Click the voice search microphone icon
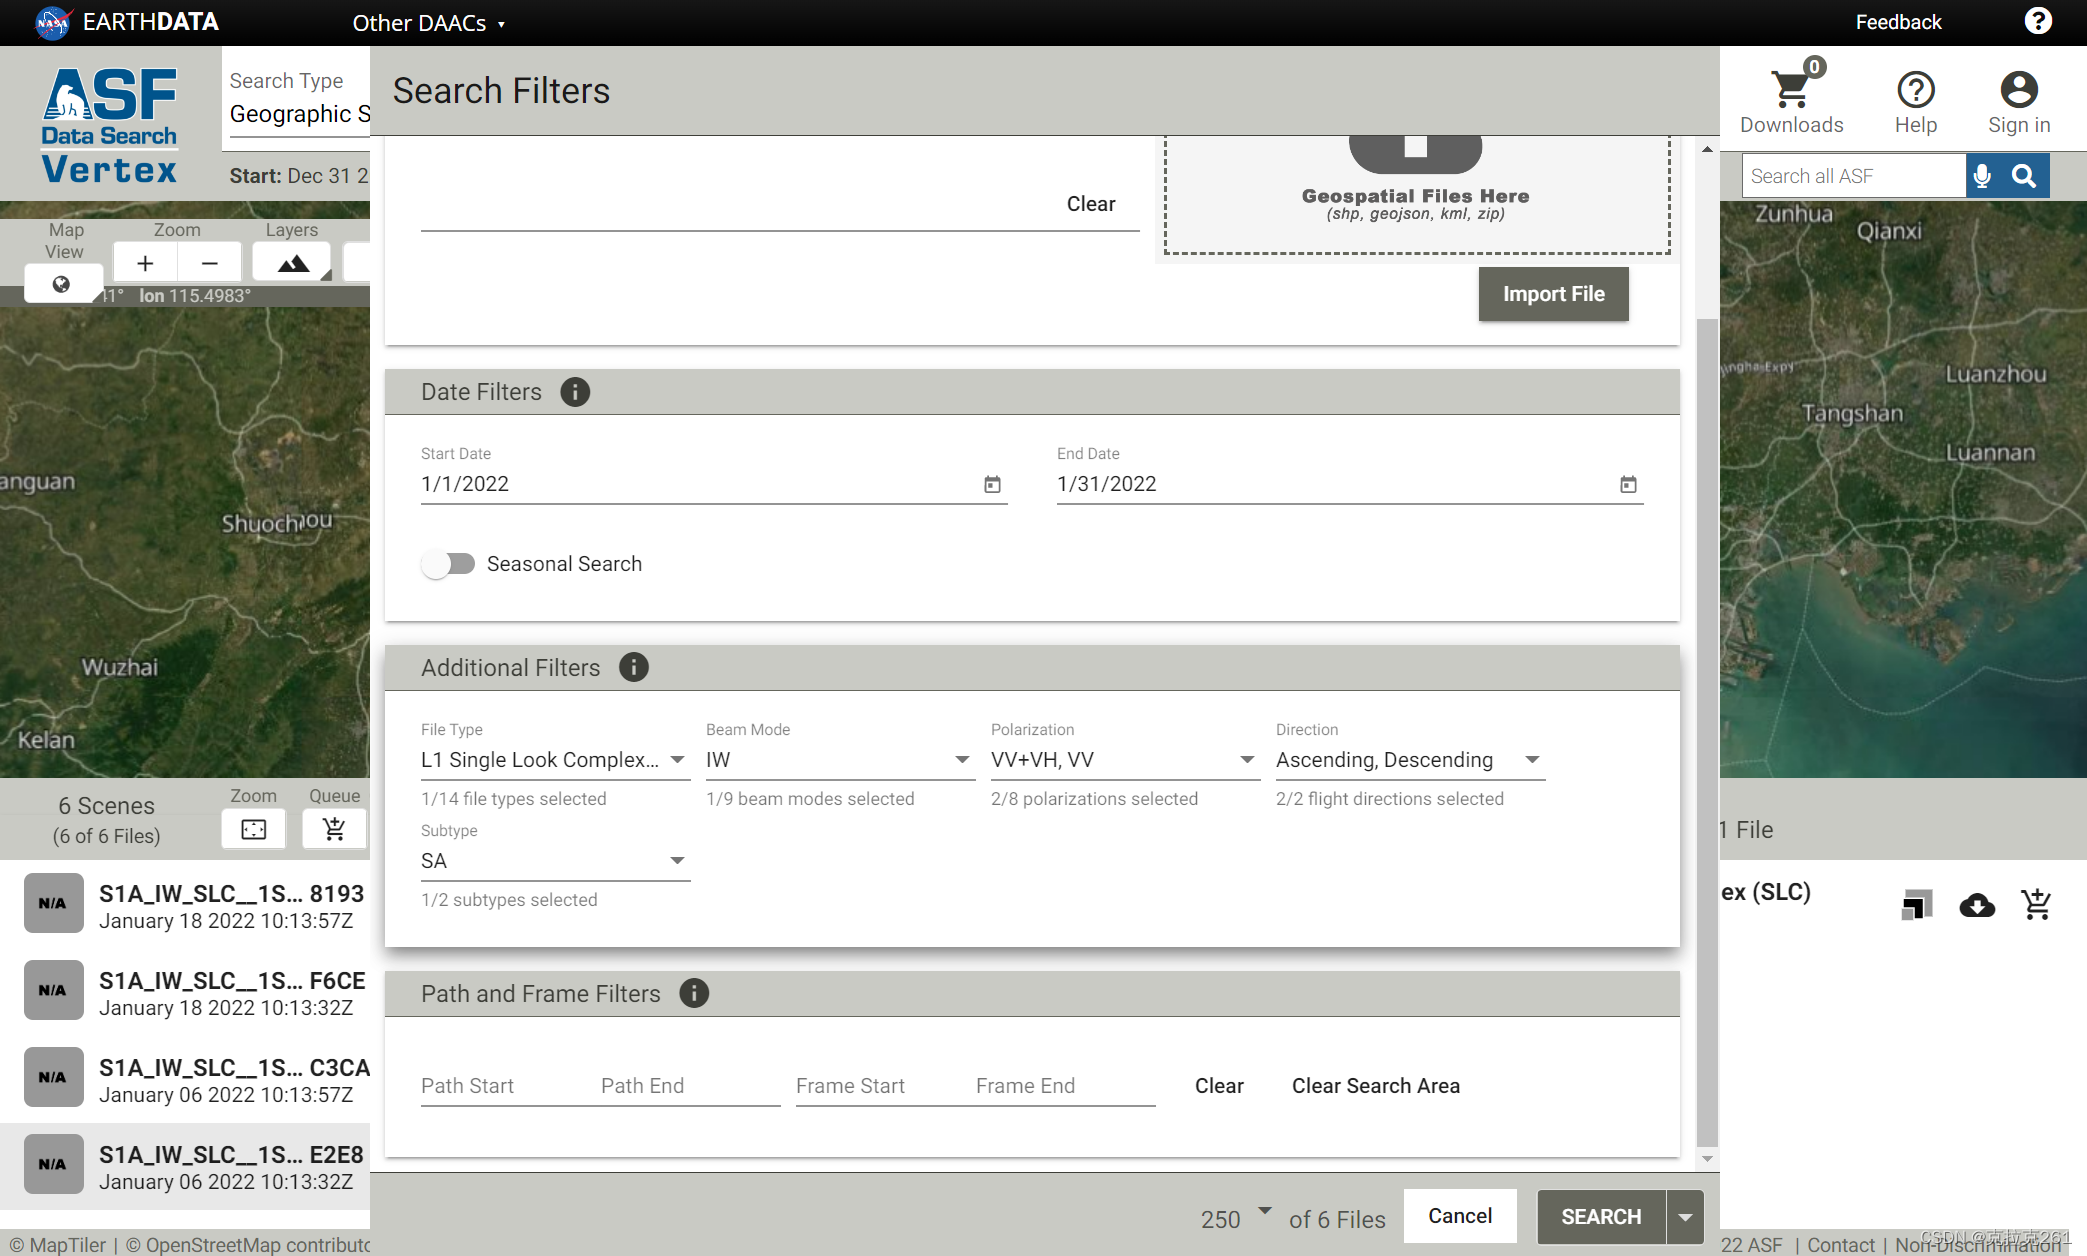 [1982, 176]
